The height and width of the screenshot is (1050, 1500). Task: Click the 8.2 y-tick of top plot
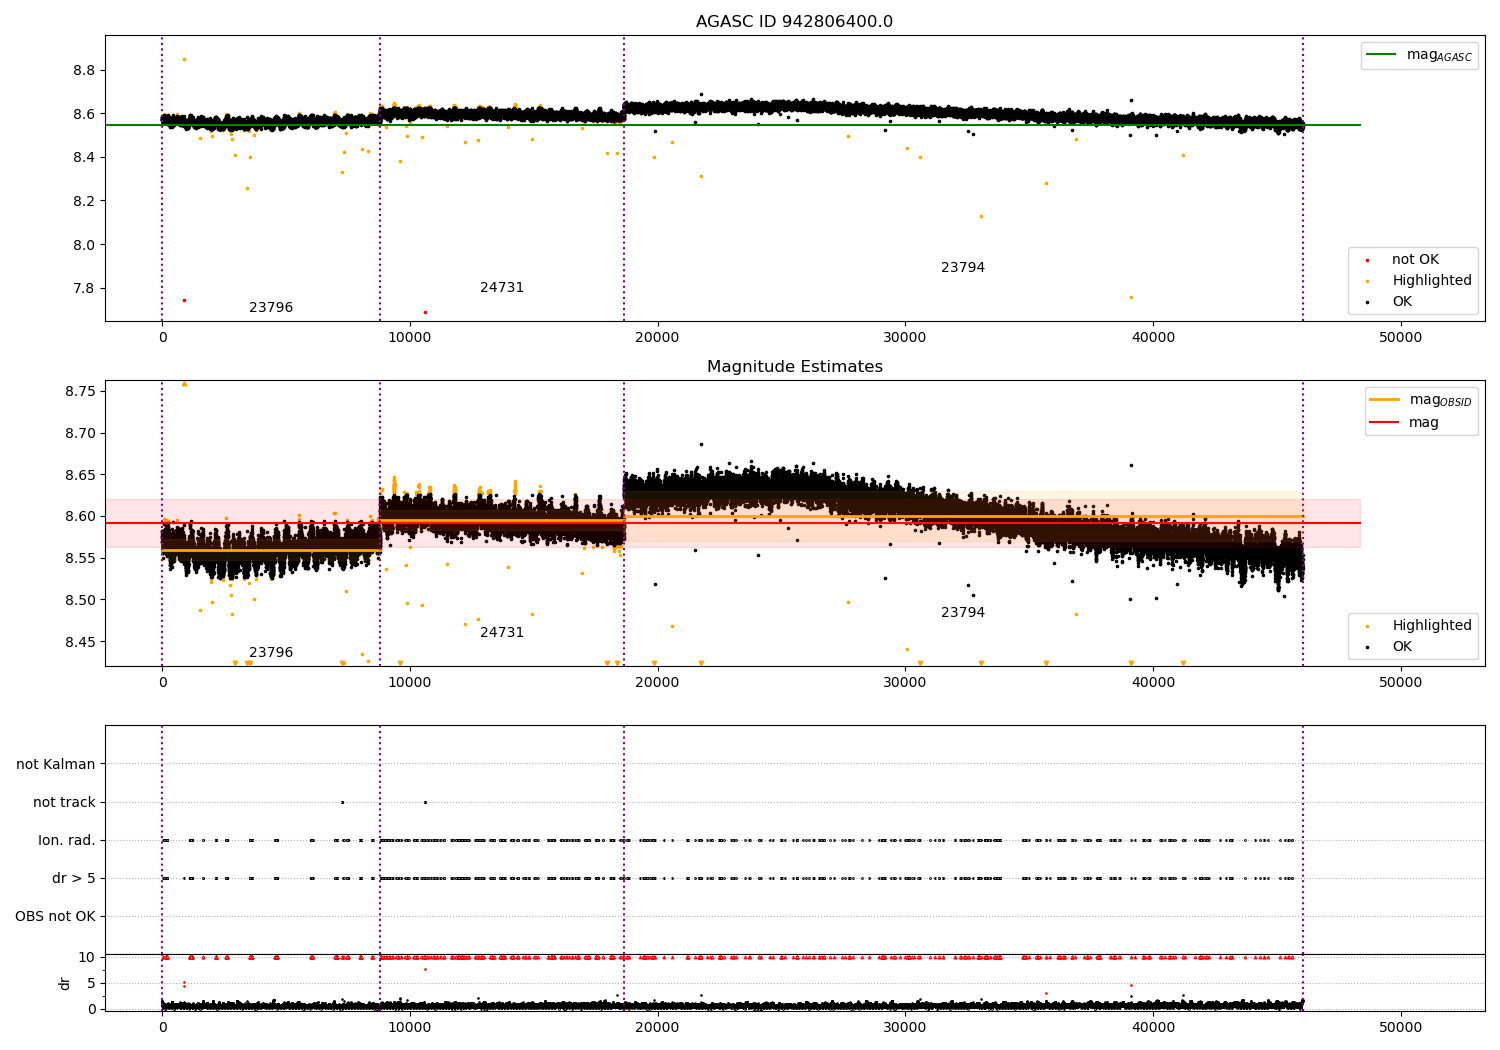click(x=84, y=202)
